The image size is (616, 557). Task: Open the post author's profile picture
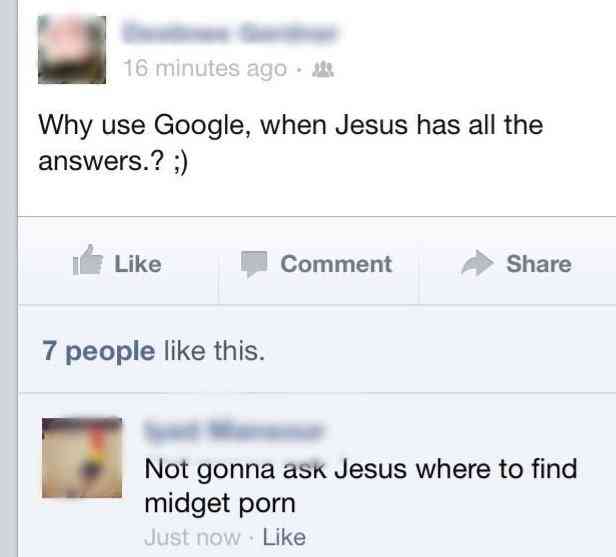pyautogui.click(x=72, y=49)
